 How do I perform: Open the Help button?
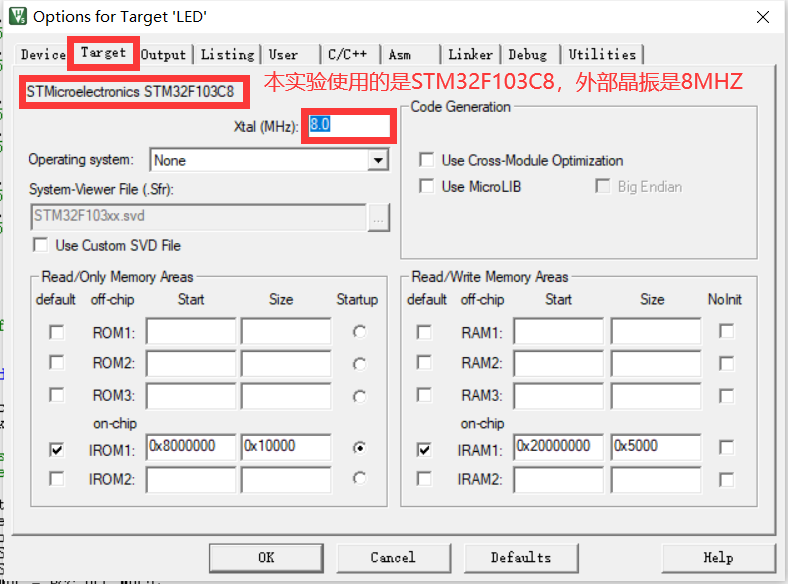click(x=719, y=557)
